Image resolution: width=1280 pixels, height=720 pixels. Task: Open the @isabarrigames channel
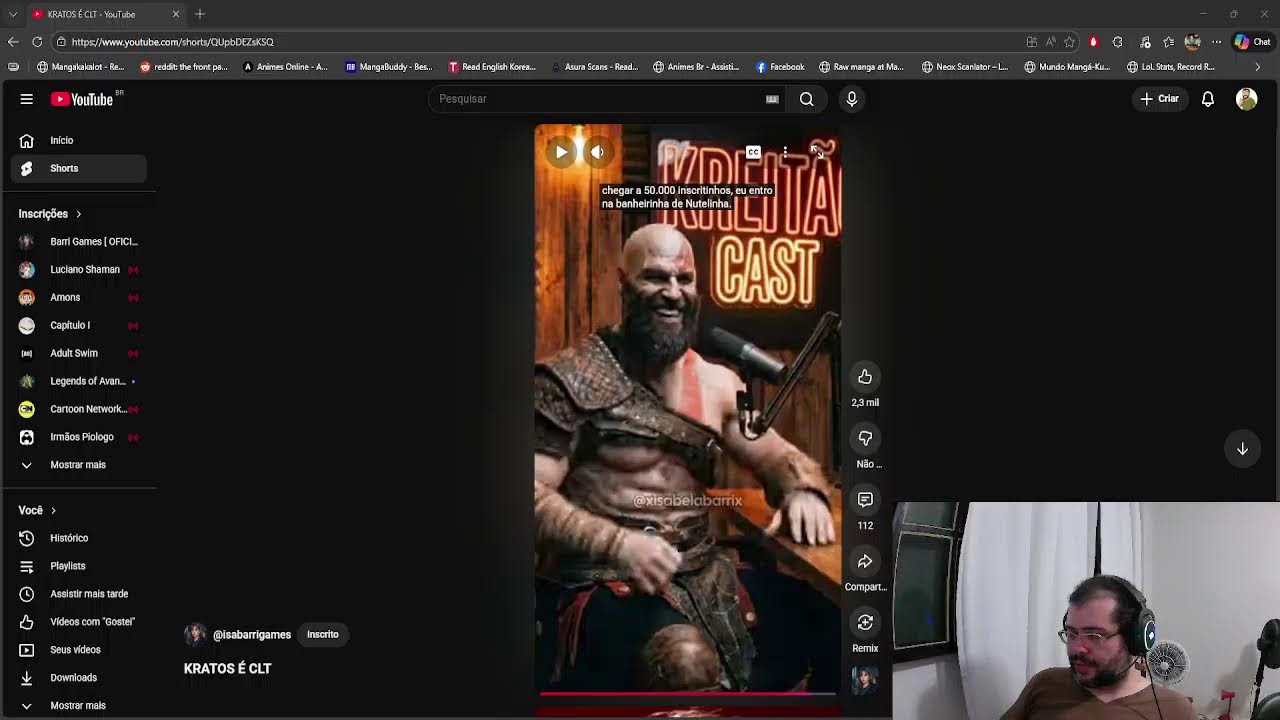(252, 635)
